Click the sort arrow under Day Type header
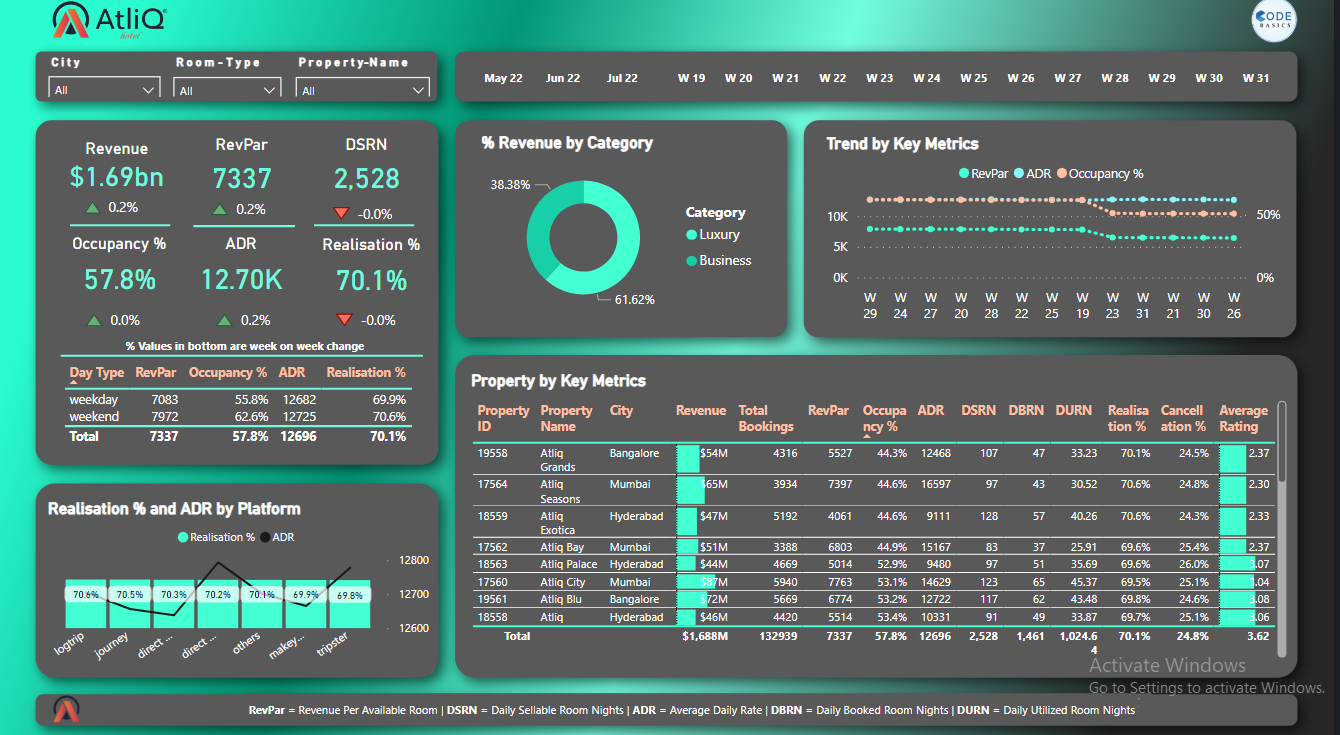This screenshot has height=735, width=1340. [74, 383]
